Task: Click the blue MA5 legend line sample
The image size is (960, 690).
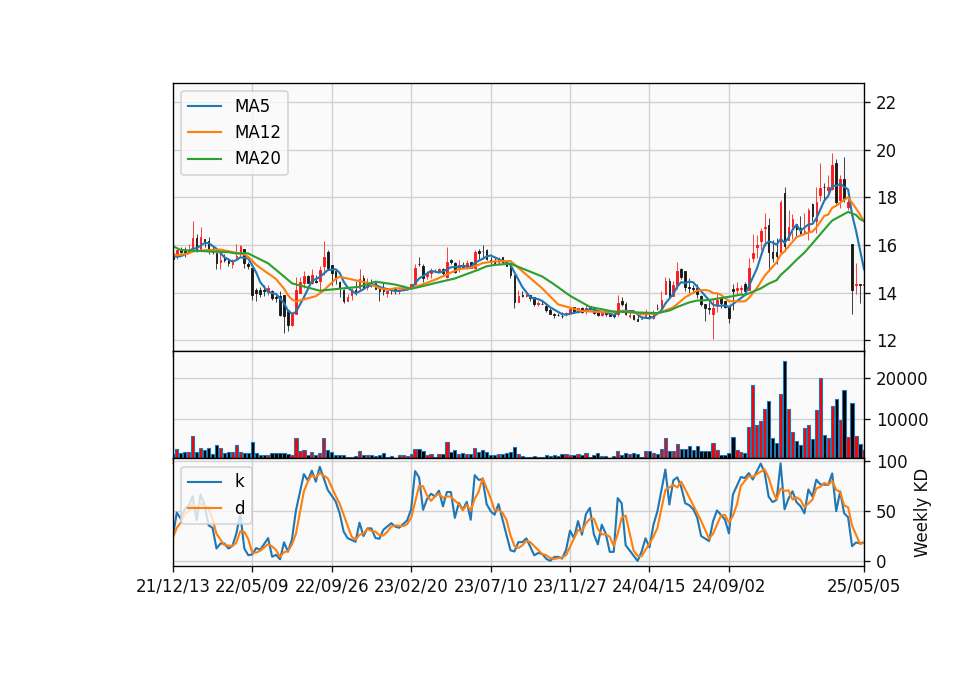Action: pos(204,106)
